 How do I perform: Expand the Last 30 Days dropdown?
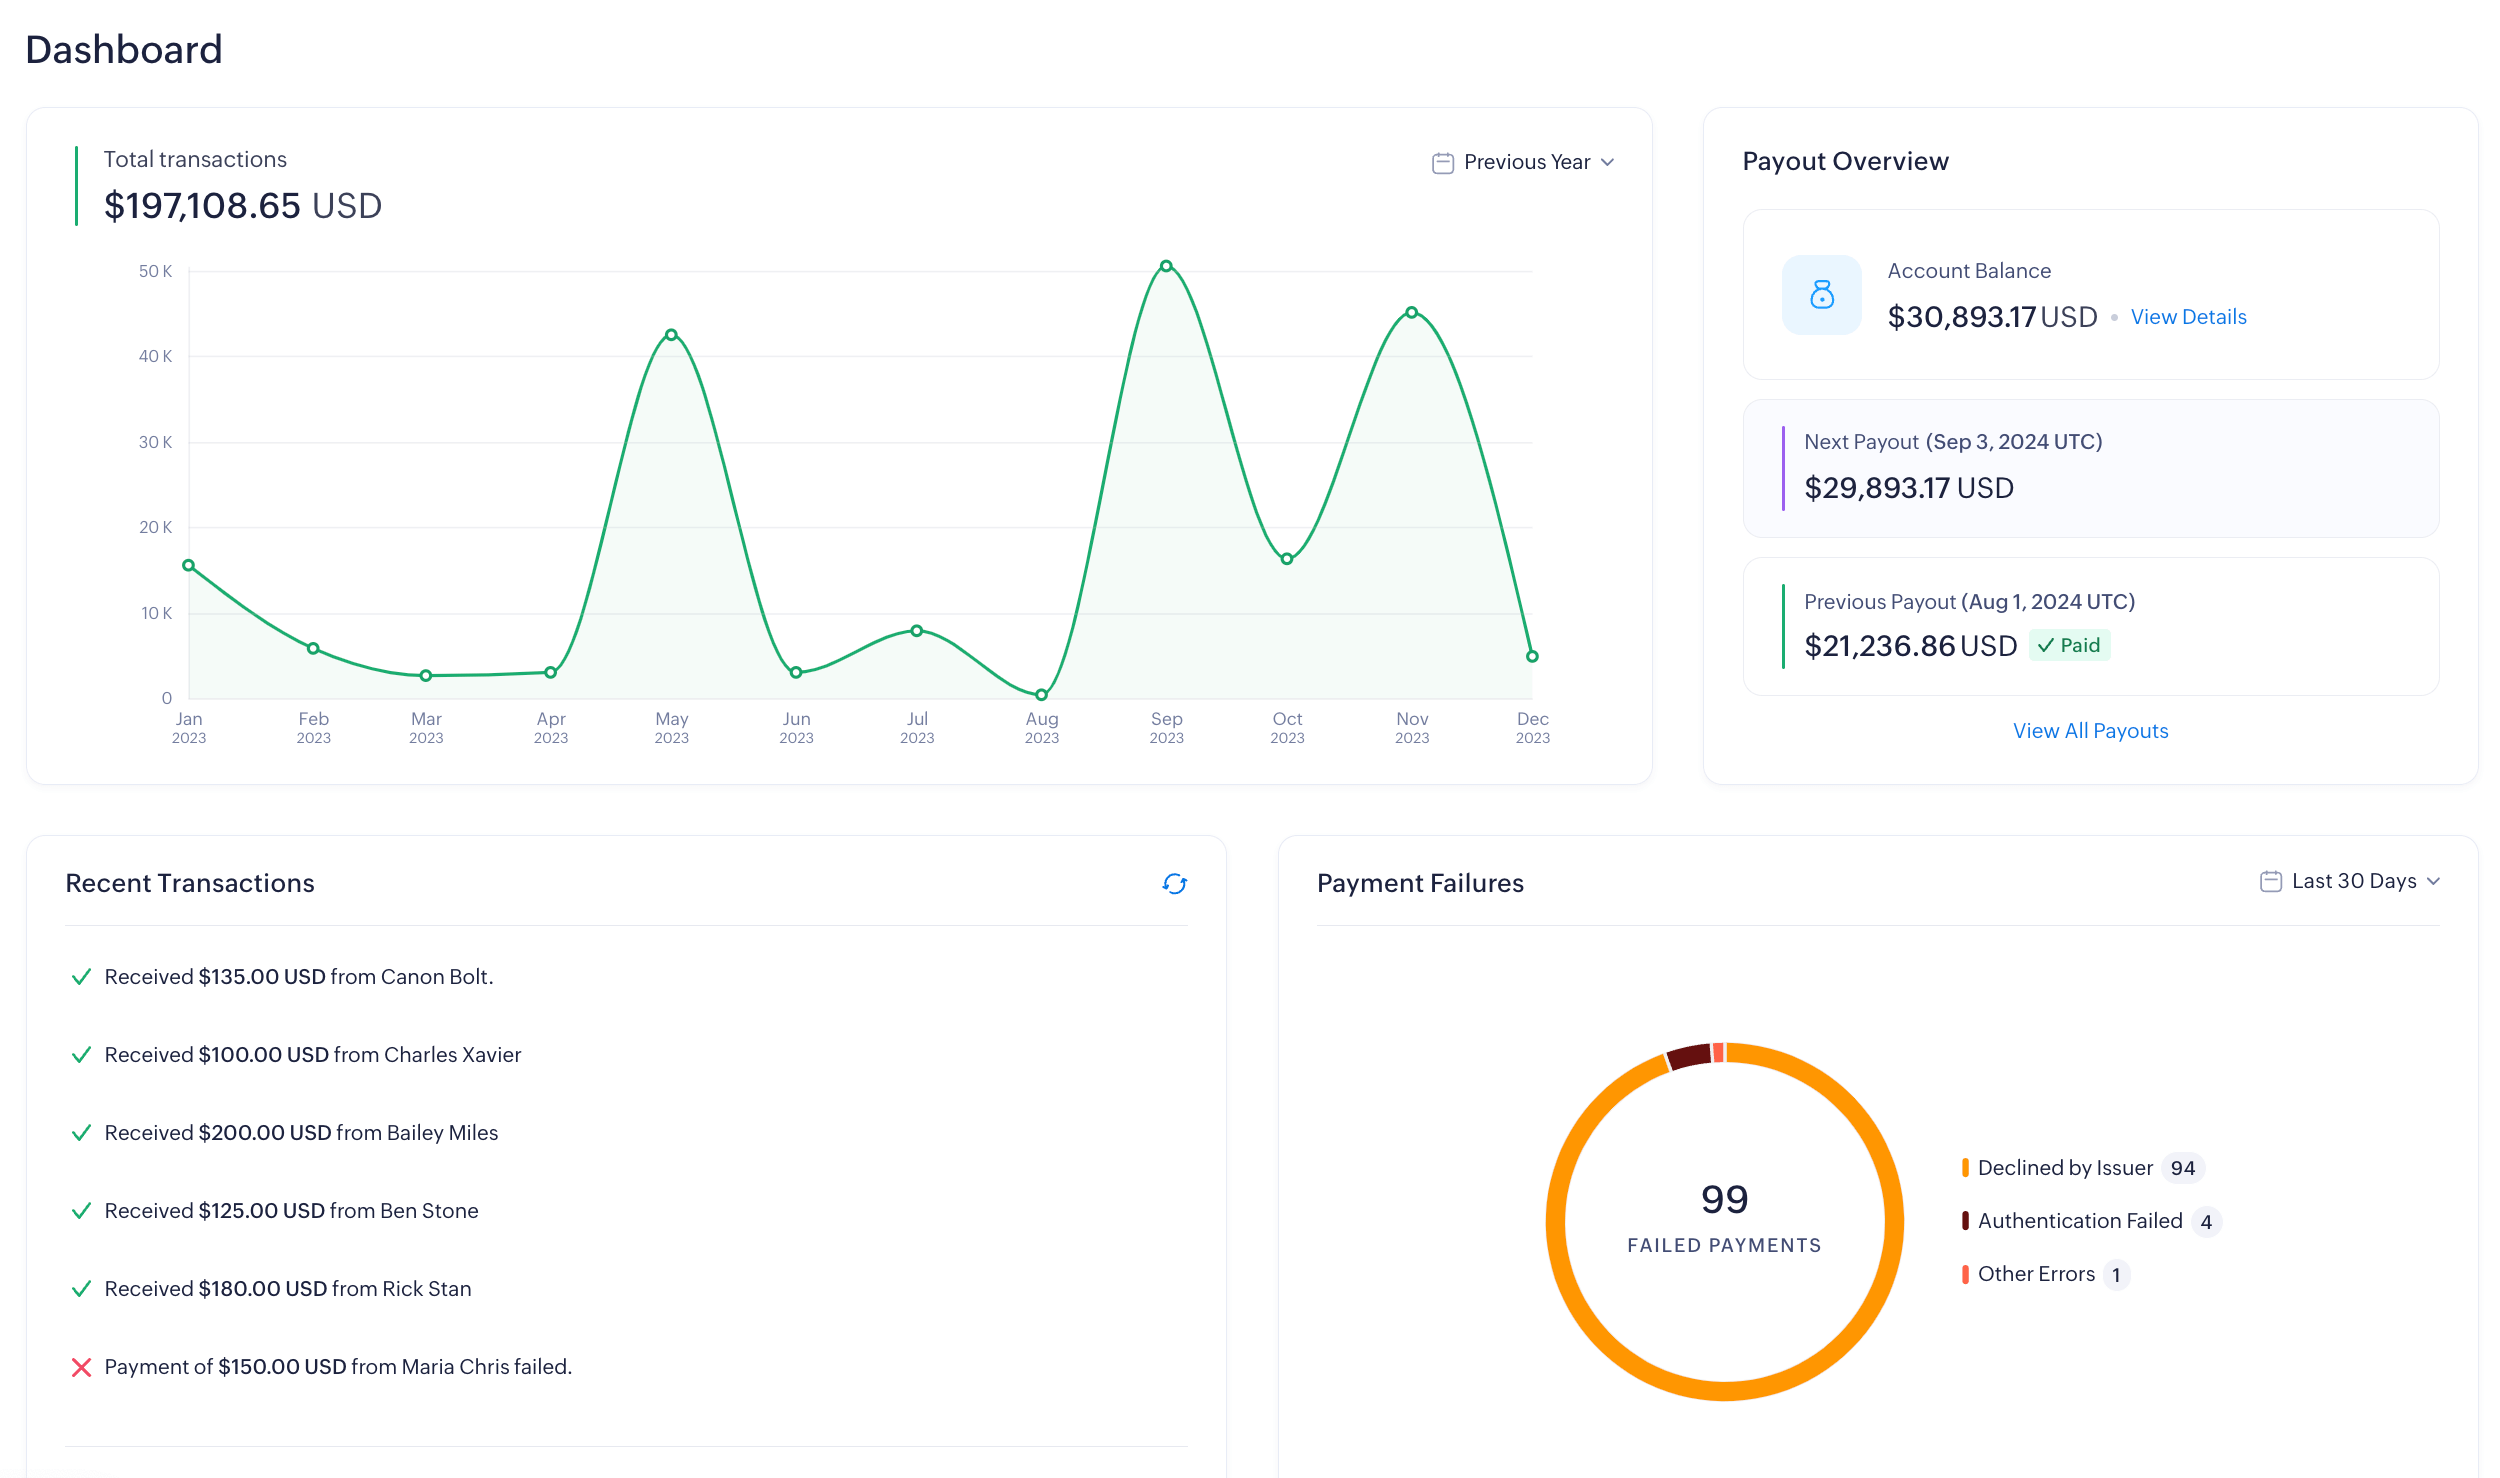click(2353, 881)
